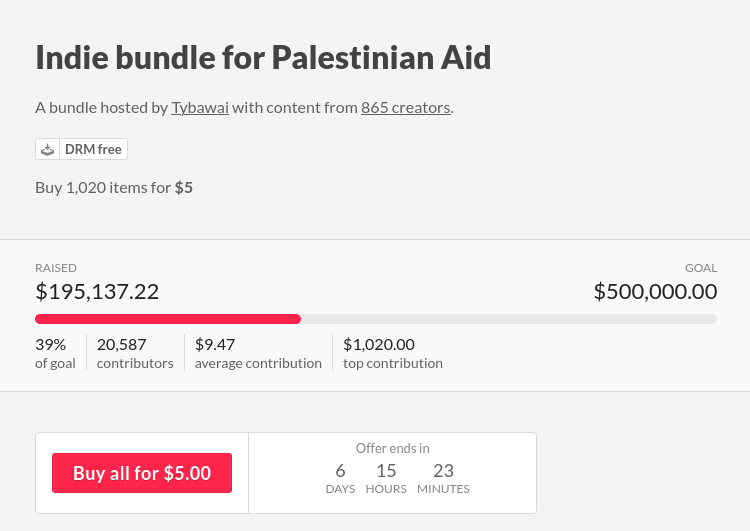Click the DRM free download icon
Image resolution: width=750 pixels, height=531 pixels.
pos(47,149)
